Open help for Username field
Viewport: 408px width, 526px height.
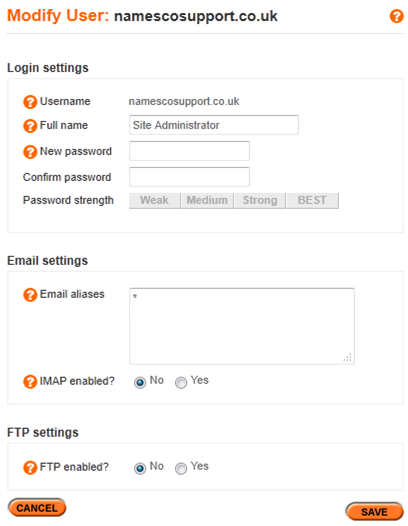pos(30,102)
